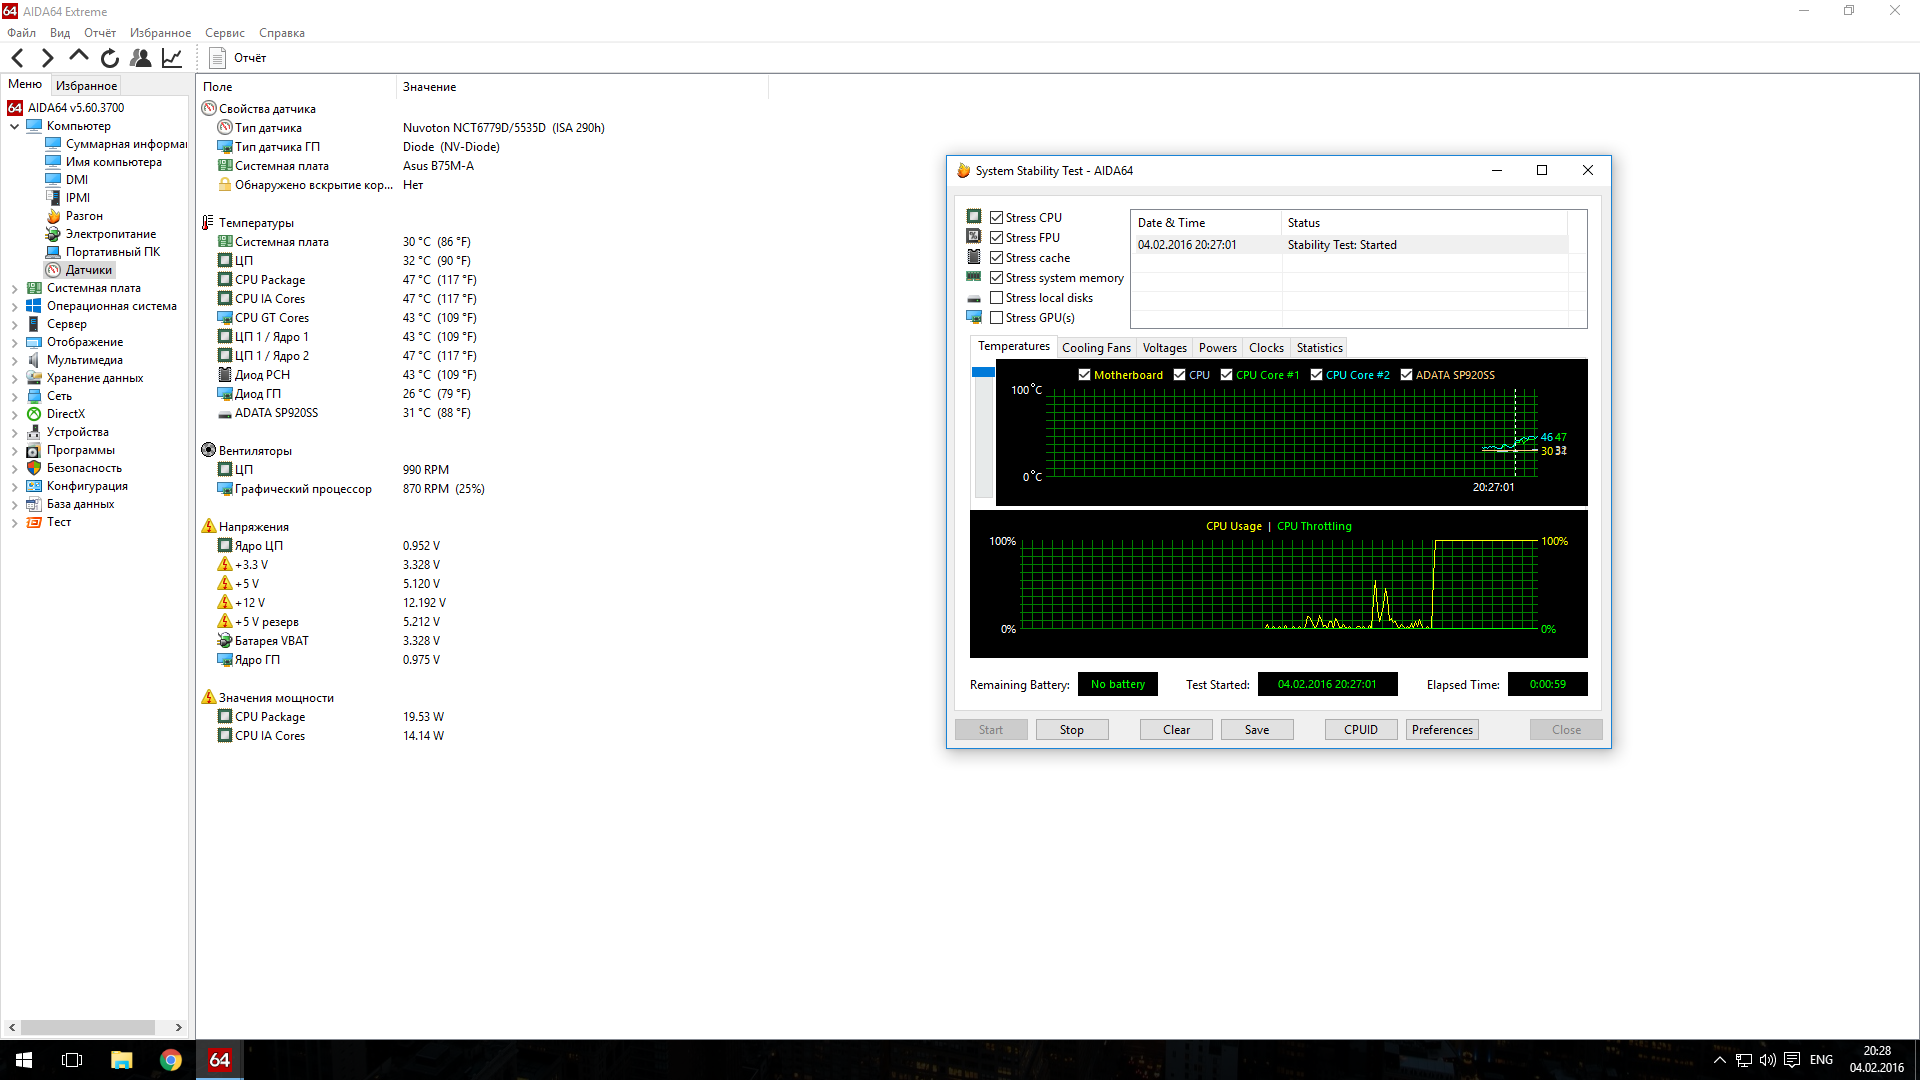Open Chrome from the taskbar
This screenshot has height=1080, width=1920.
[171, 1060]
